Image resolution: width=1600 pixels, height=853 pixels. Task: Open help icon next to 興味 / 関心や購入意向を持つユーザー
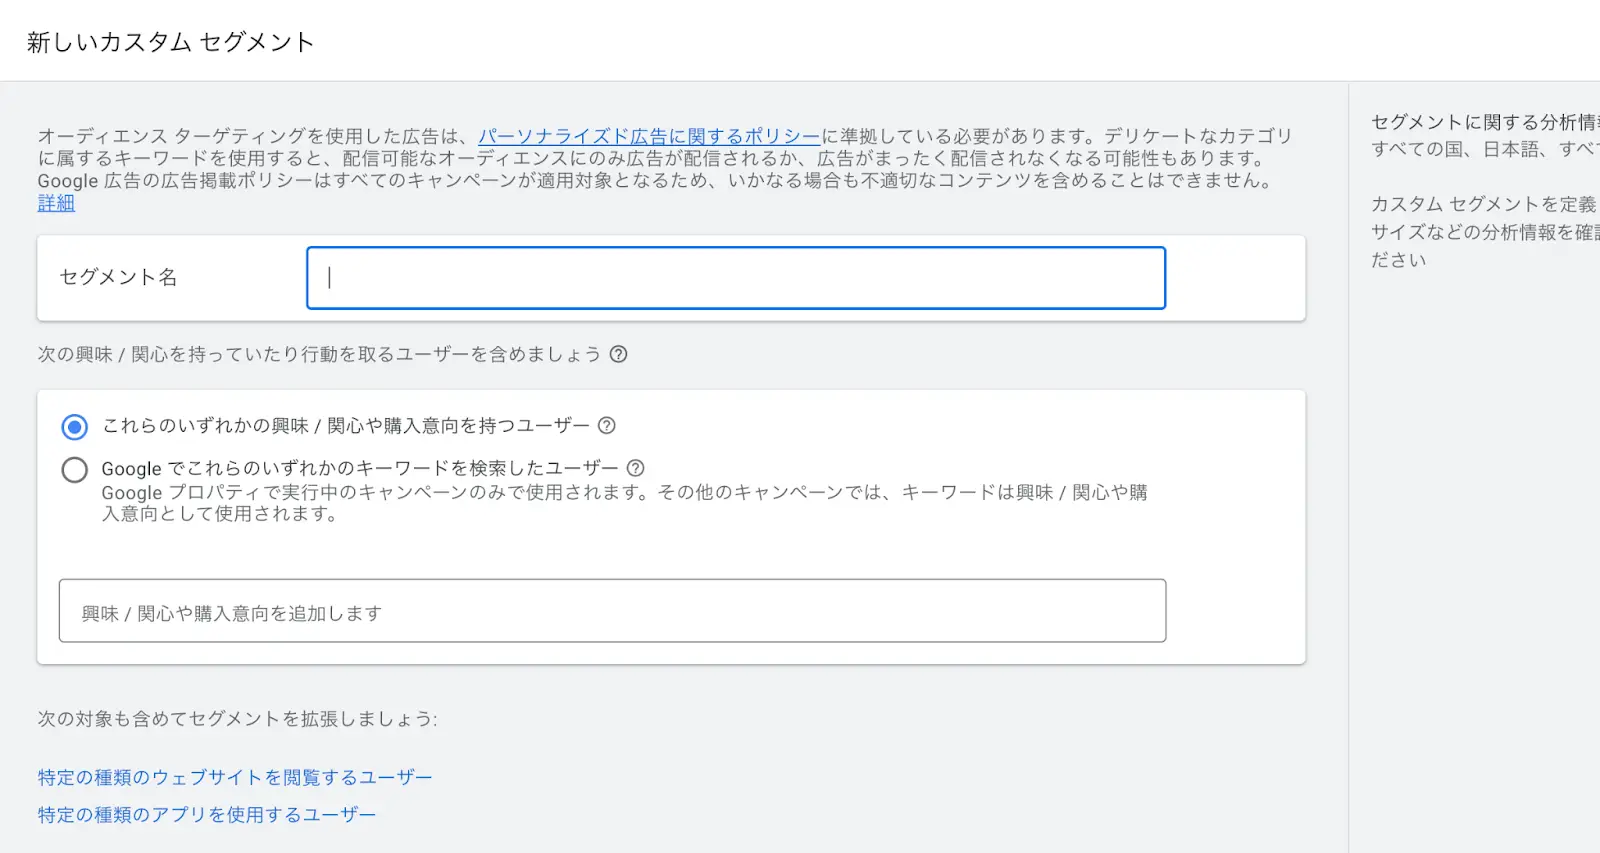(606, 425)
